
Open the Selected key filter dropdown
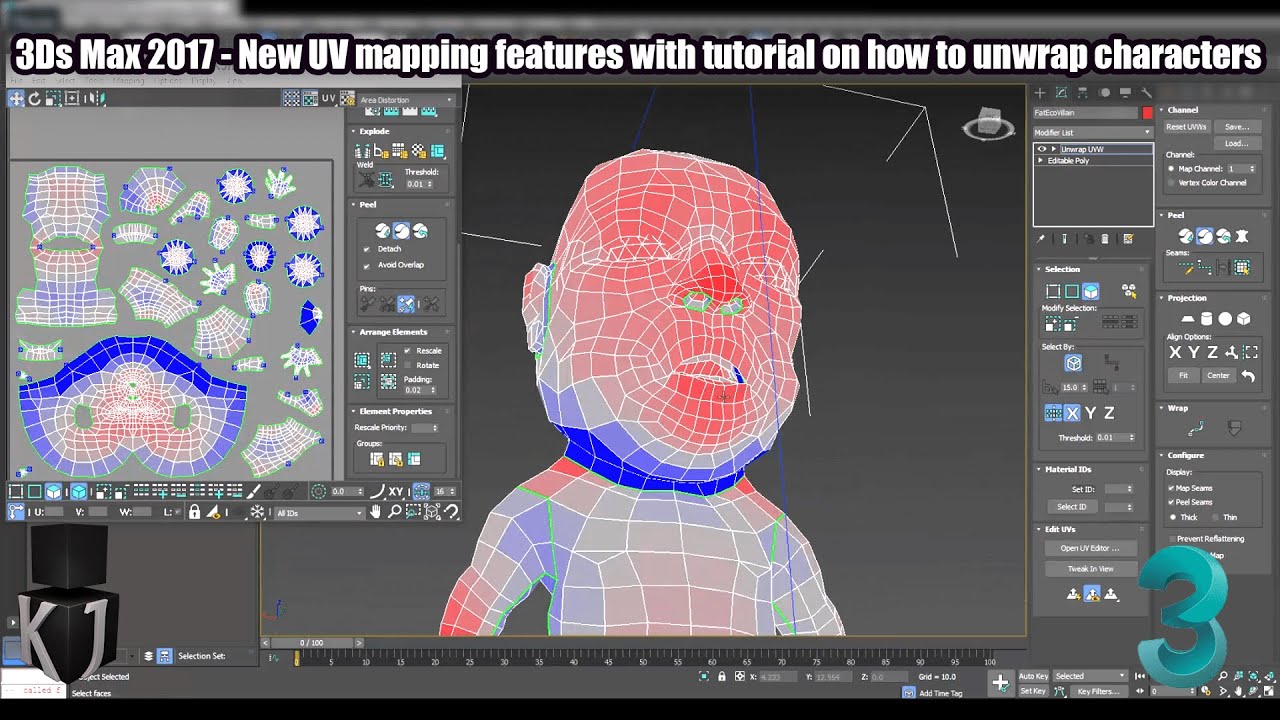pos(1090,676)
